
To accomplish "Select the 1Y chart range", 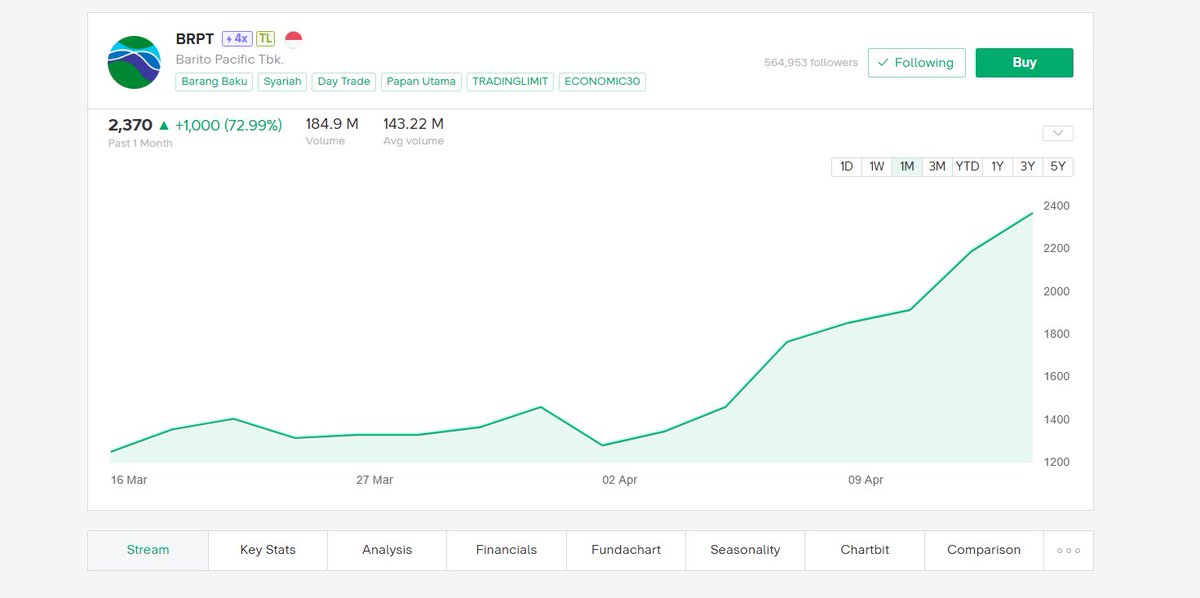I will coord(997,167).
